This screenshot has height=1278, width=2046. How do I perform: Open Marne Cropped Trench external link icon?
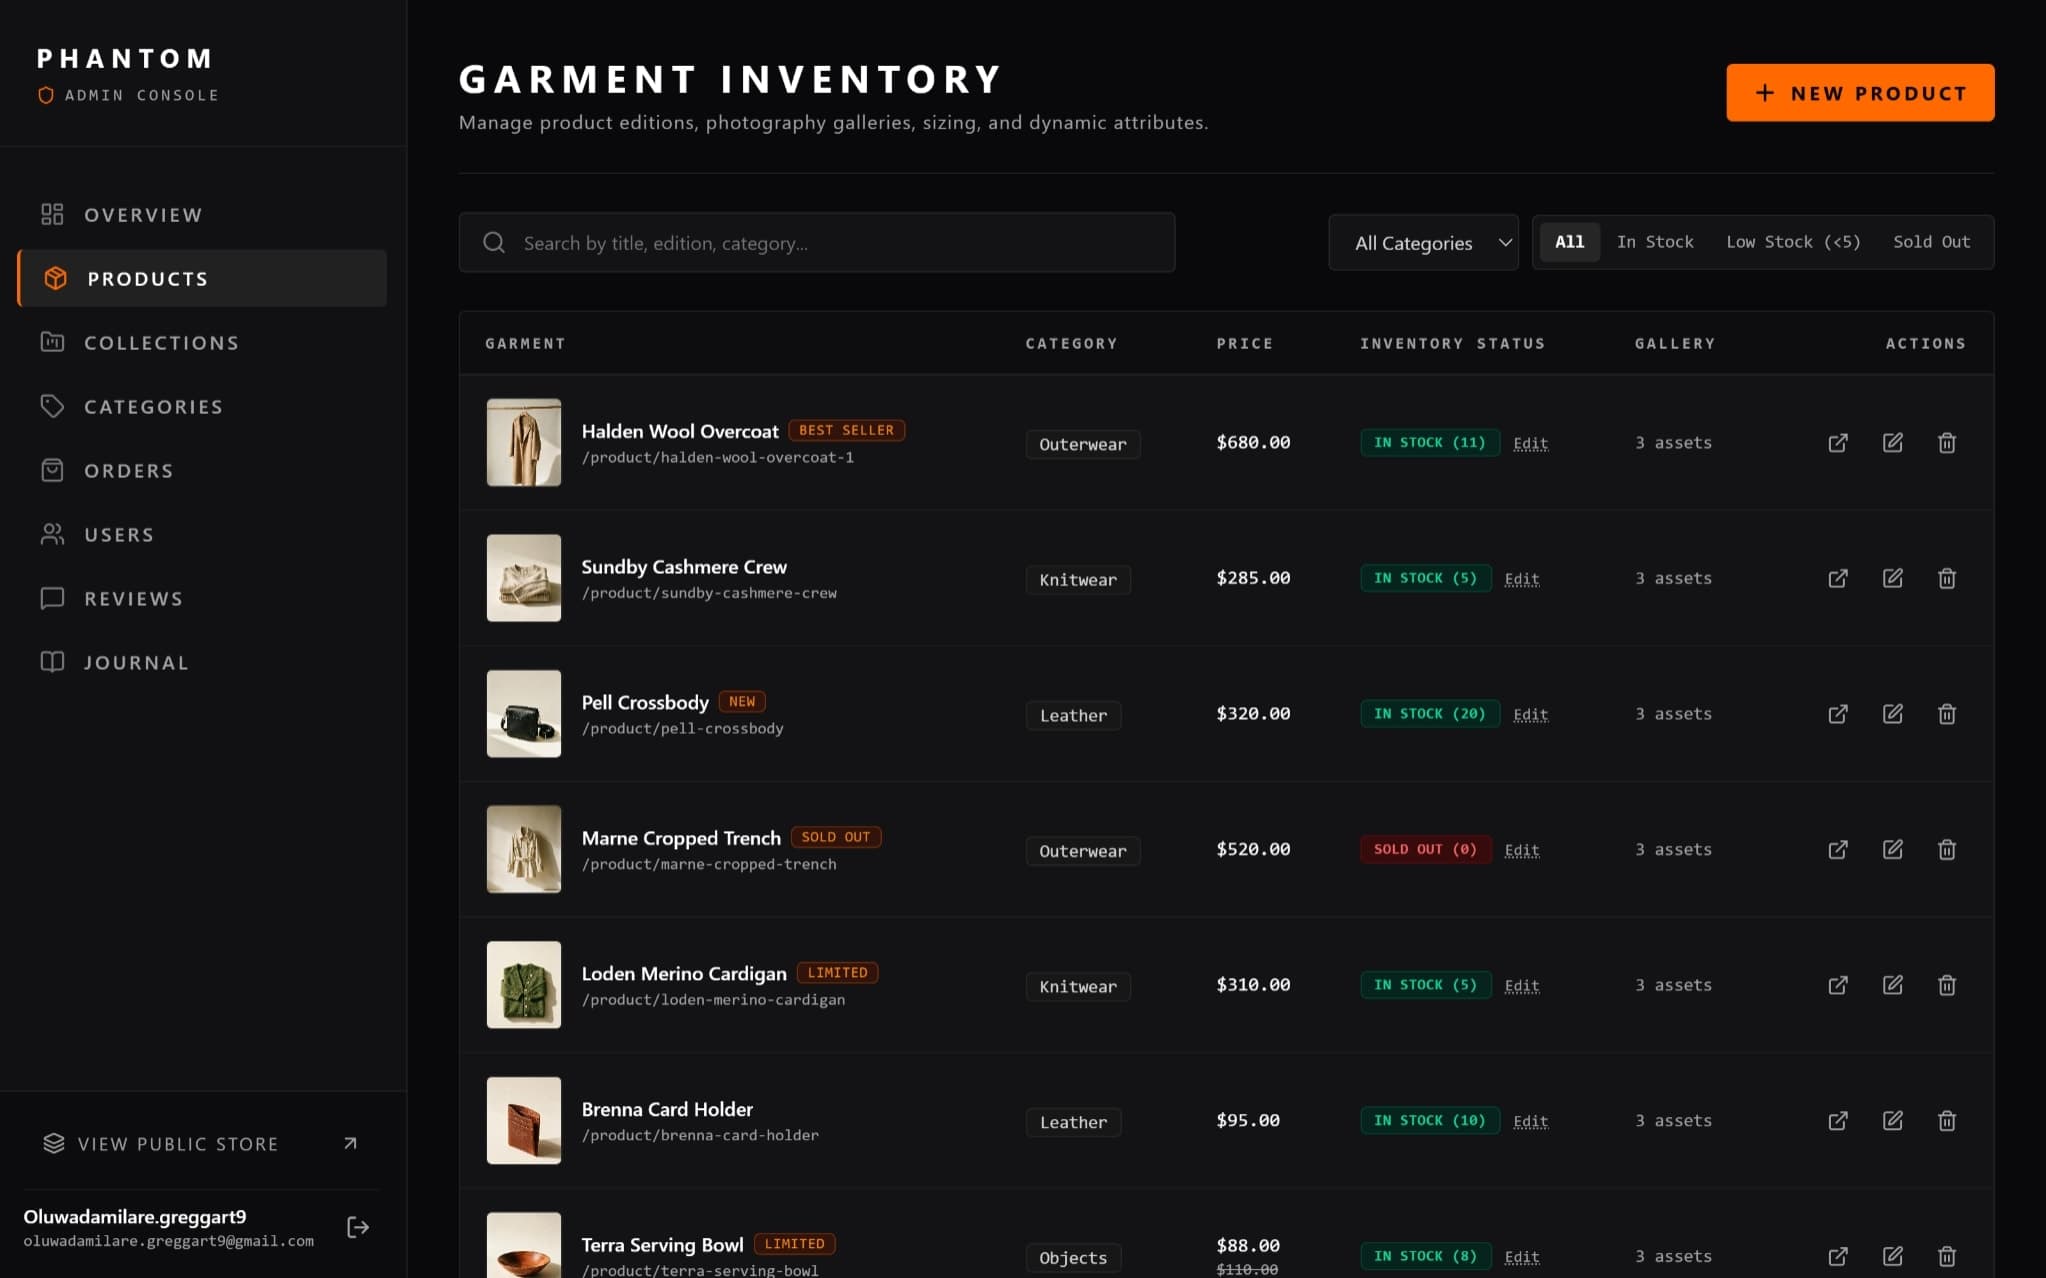coord(1838,849)
